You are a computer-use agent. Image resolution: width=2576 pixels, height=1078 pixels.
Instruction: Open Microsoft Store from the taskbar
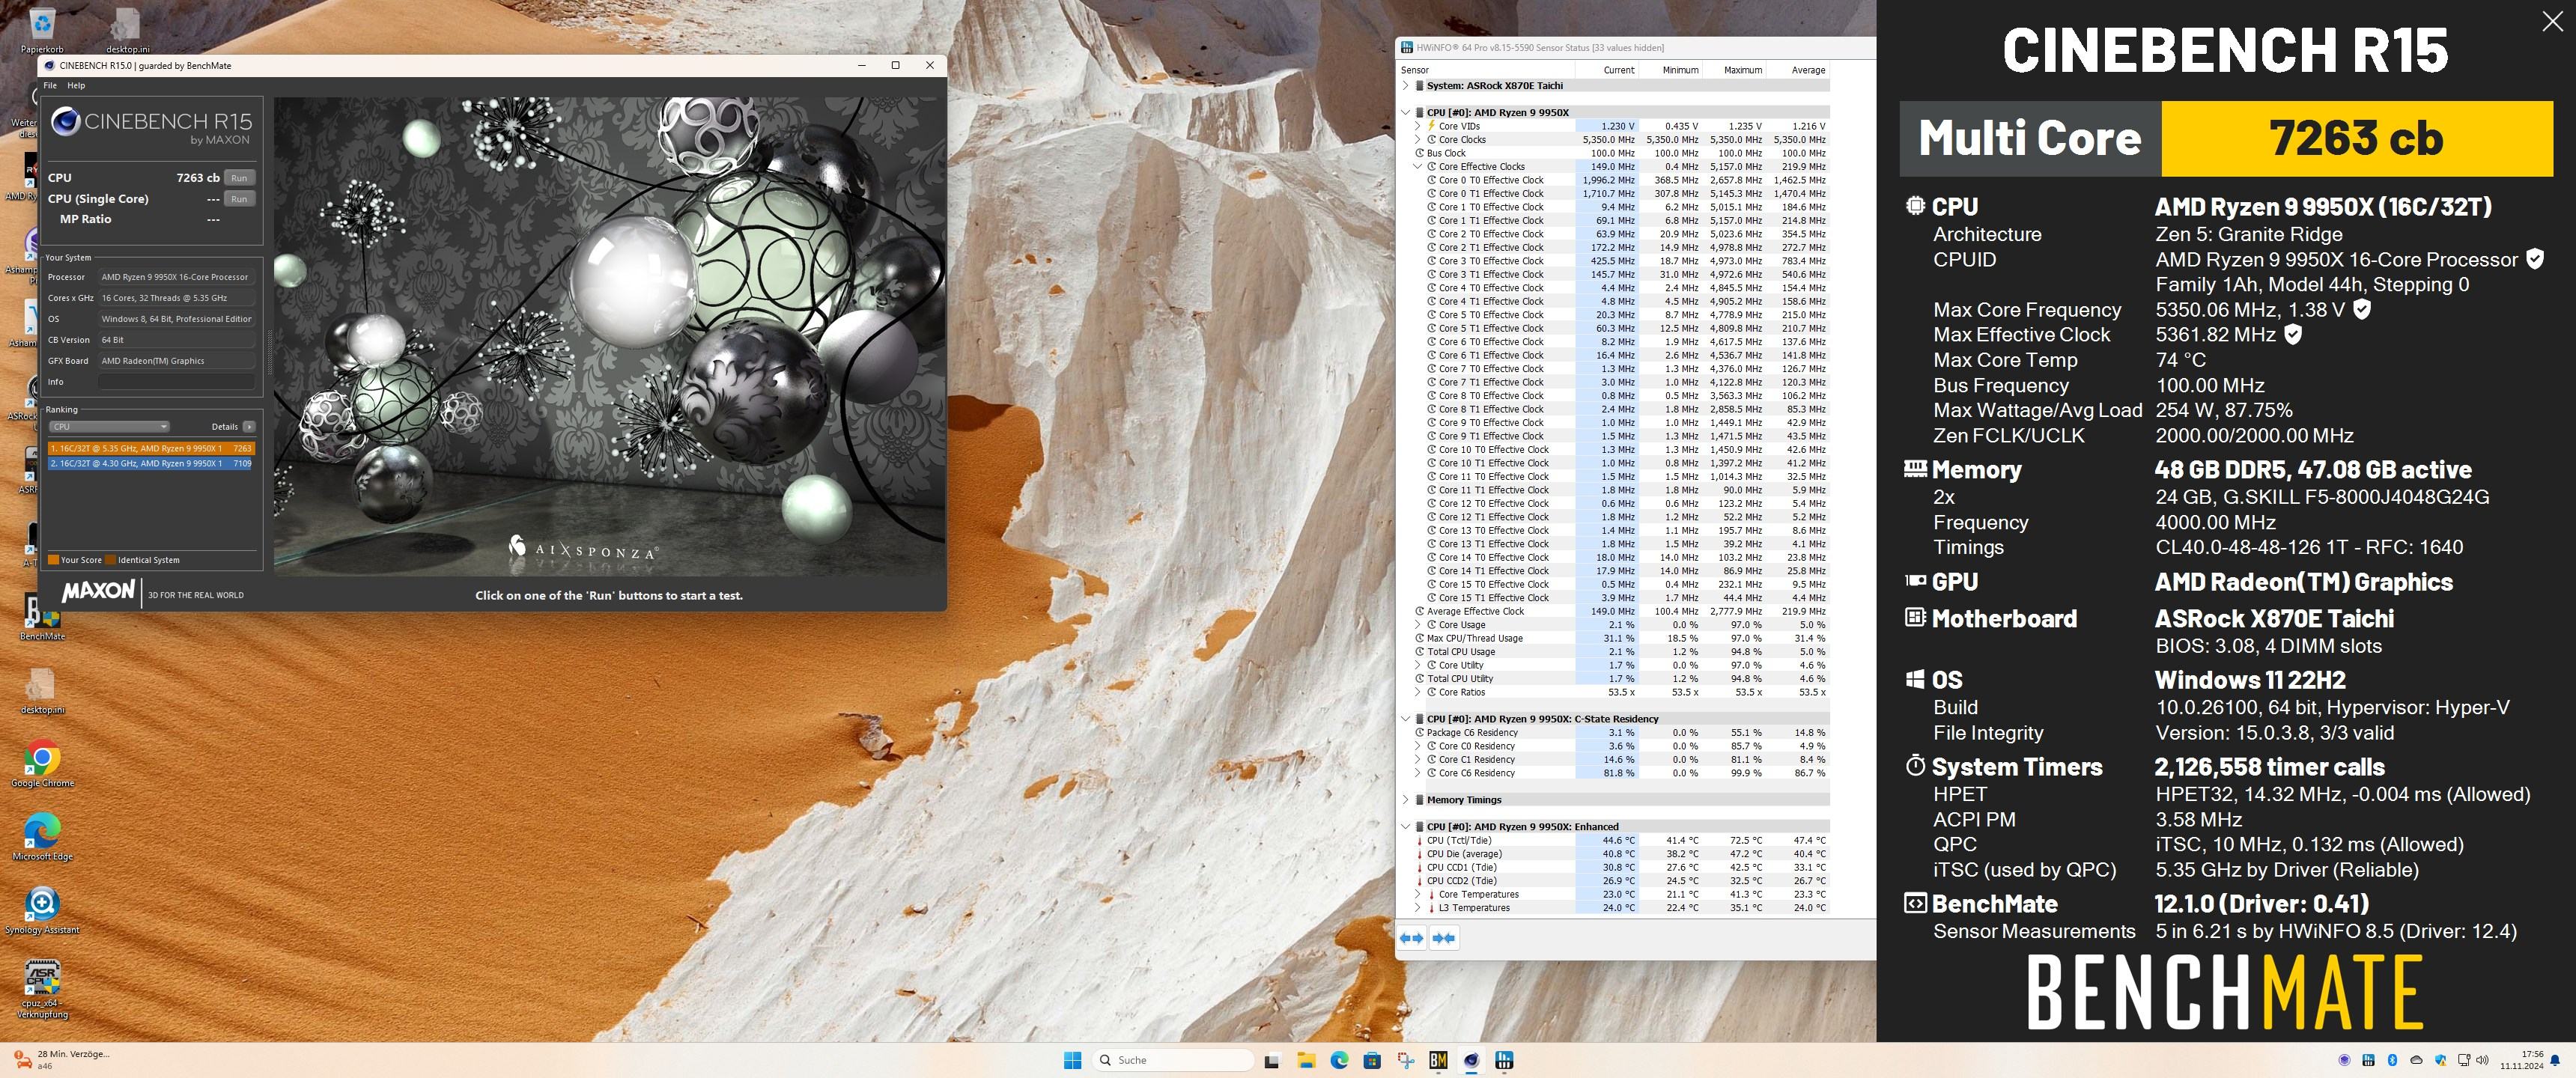[x=1372, y=1060]
